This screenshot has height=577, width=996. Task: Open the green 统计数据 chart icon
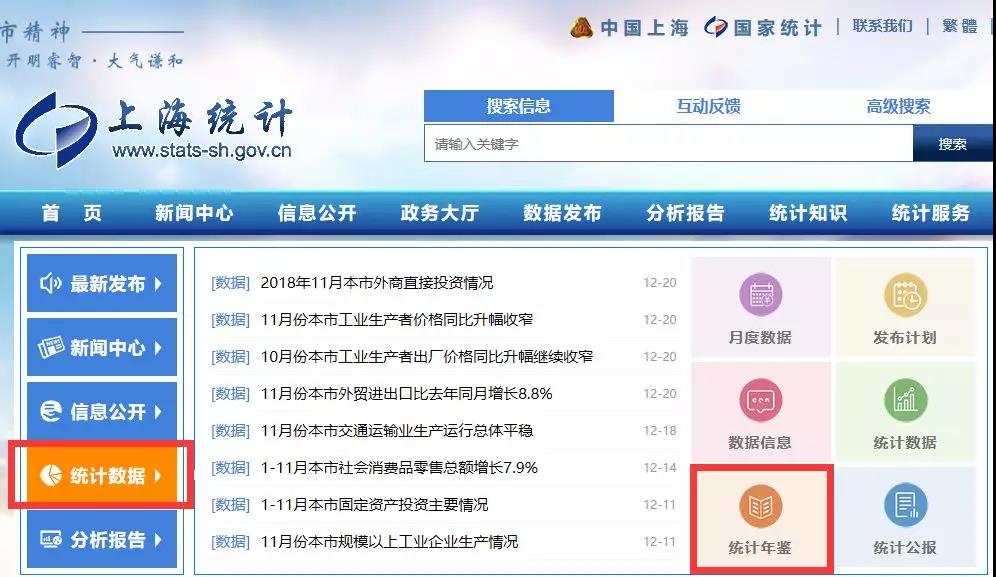(x=904, y=401)
